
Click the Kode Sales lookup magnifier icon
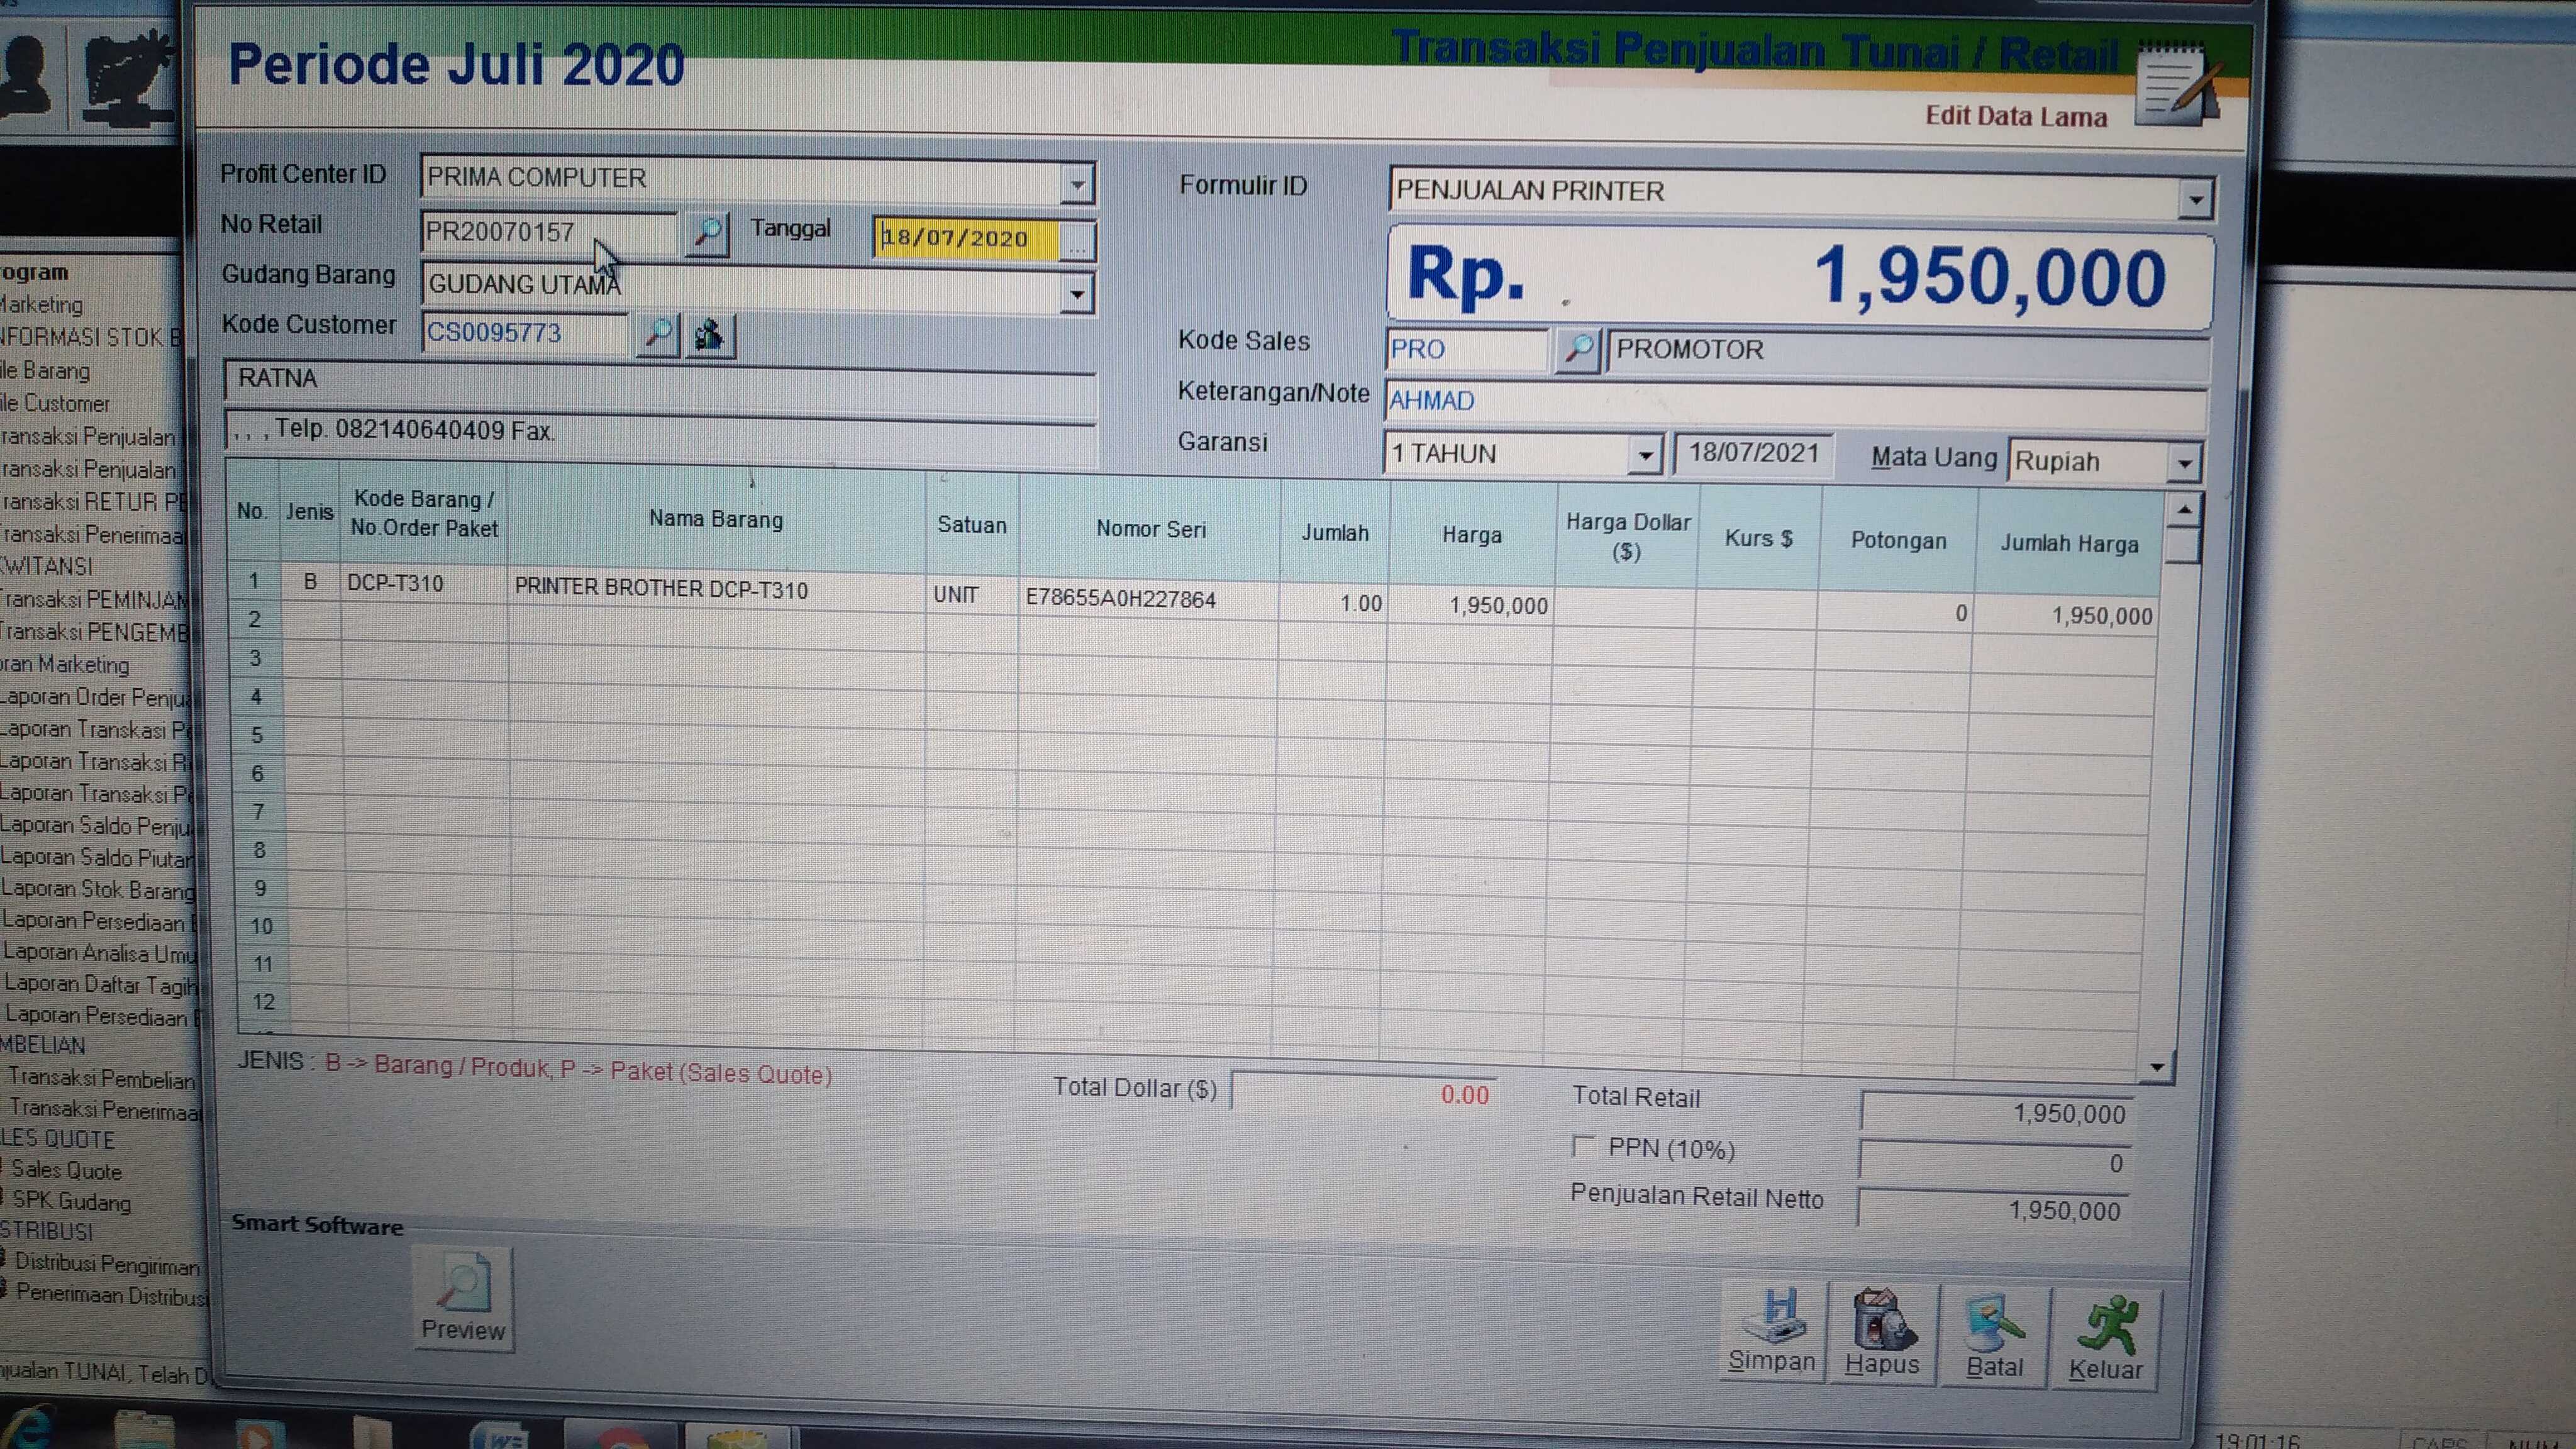(x=1578, y=349)
